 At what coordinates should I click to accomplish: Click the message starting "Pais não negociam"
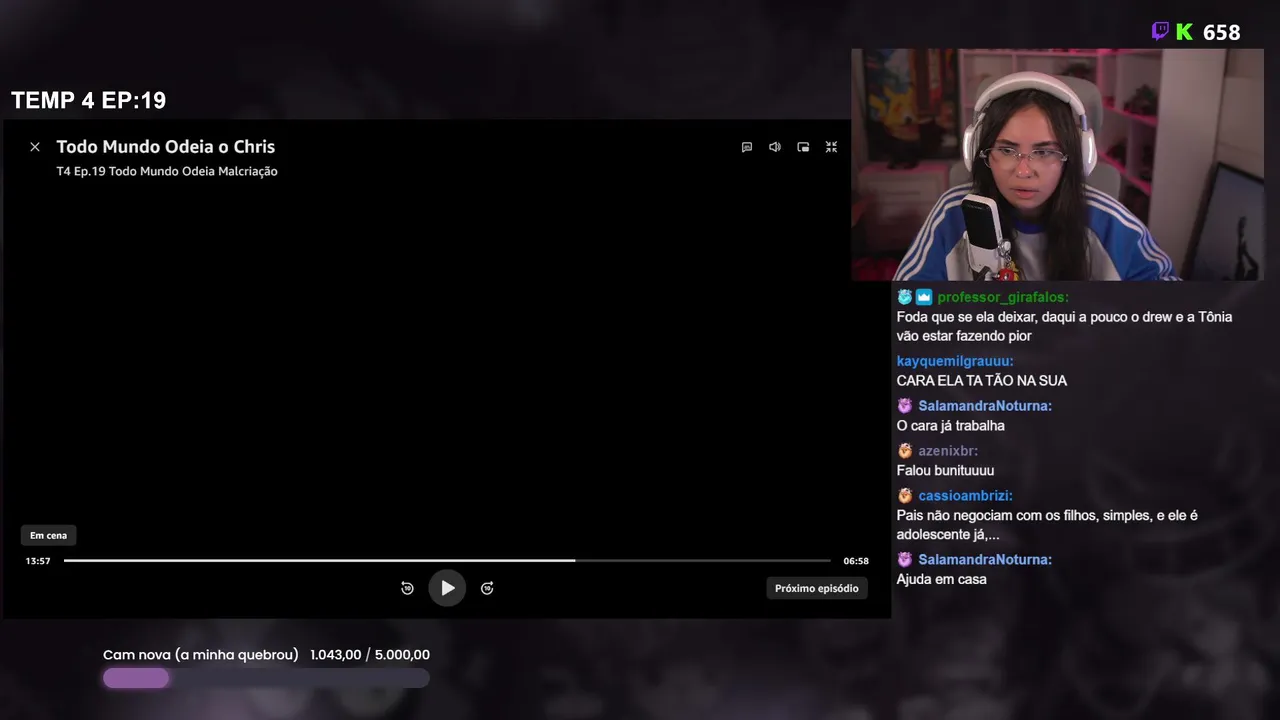point(1047,525)
